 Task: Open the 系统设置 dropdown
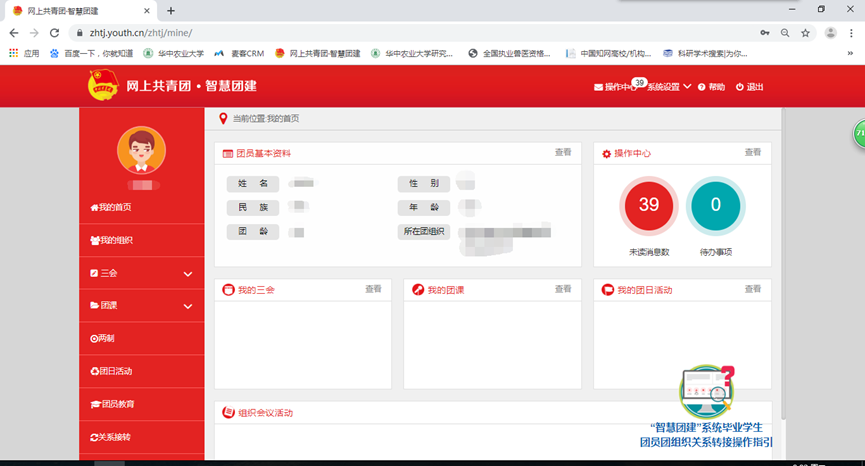click(x=669, y=87)
